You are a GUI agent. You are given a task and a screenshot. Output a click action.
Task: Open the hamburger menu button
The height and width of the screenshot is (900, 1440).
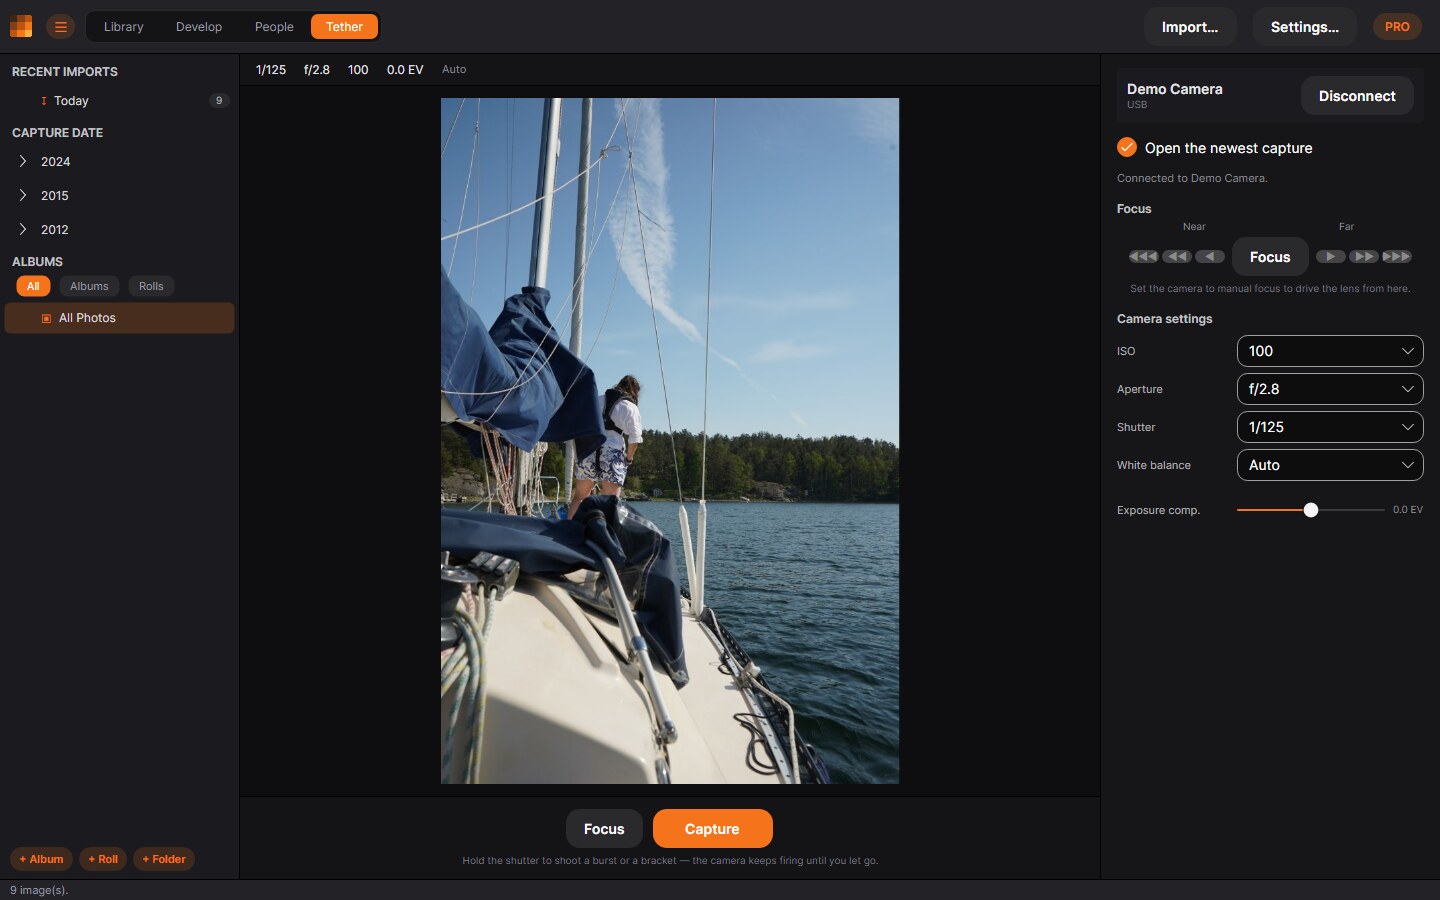[x=61, y=27]
